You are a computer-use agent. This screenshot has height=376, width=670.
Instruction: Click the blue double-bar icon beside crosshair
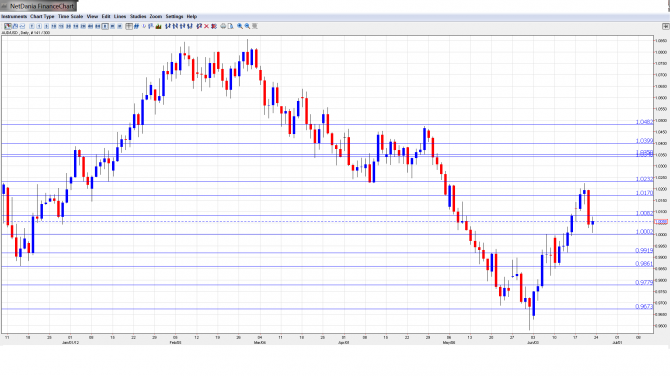pos(136,26)
